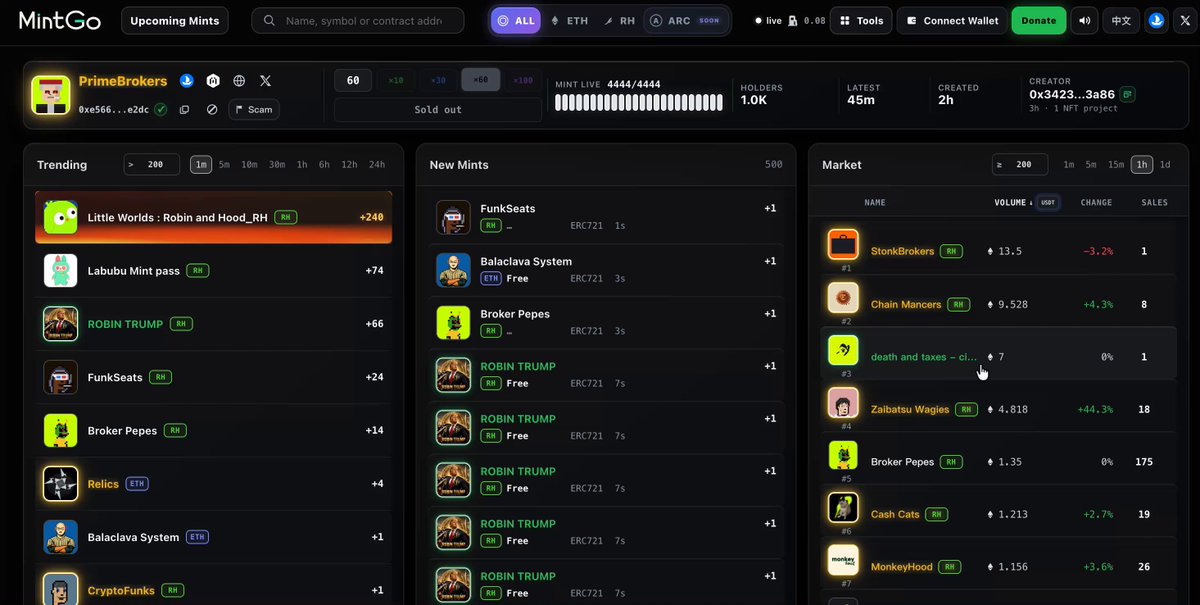The width and height of the screenshot is (1200, 605).
Task: Open the OpenSea icon in the top bar
Action: click(x=1156, y=20)
